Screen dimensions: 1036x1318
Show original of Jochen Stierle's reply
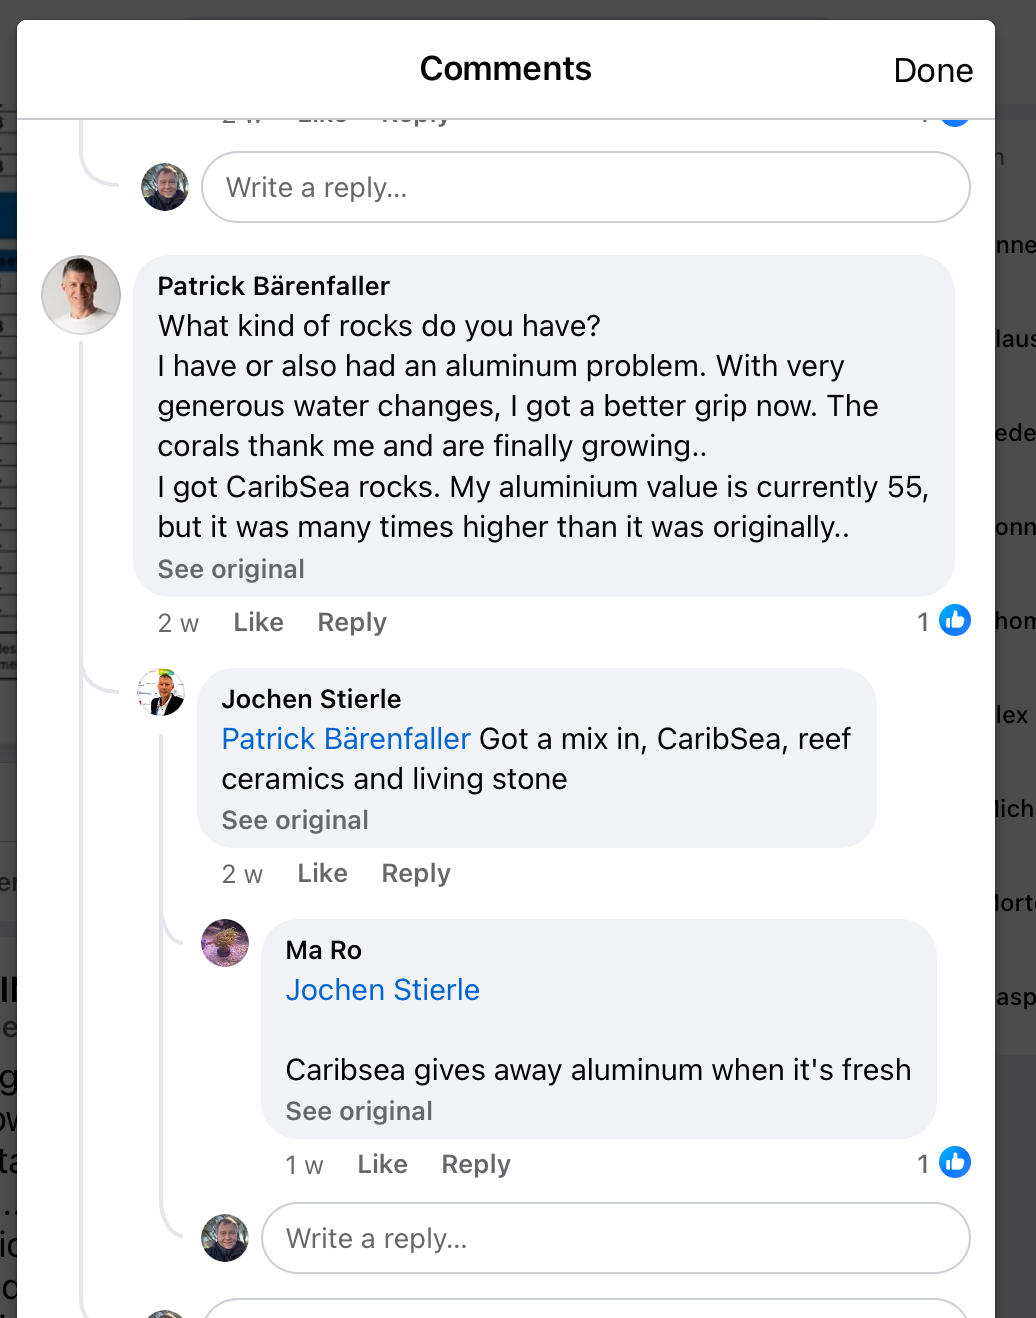[295, 820]
